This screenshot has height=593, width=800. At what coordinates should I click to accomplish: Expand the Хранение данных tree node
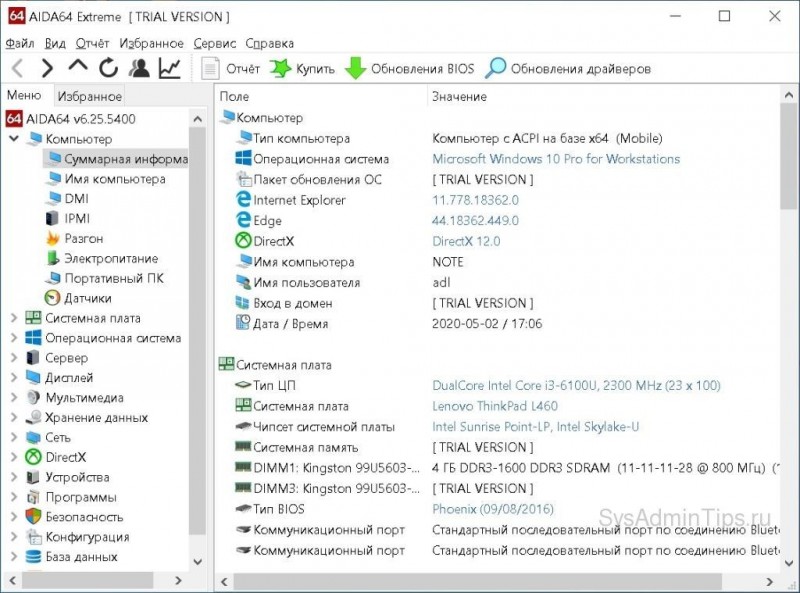[14, 417]
